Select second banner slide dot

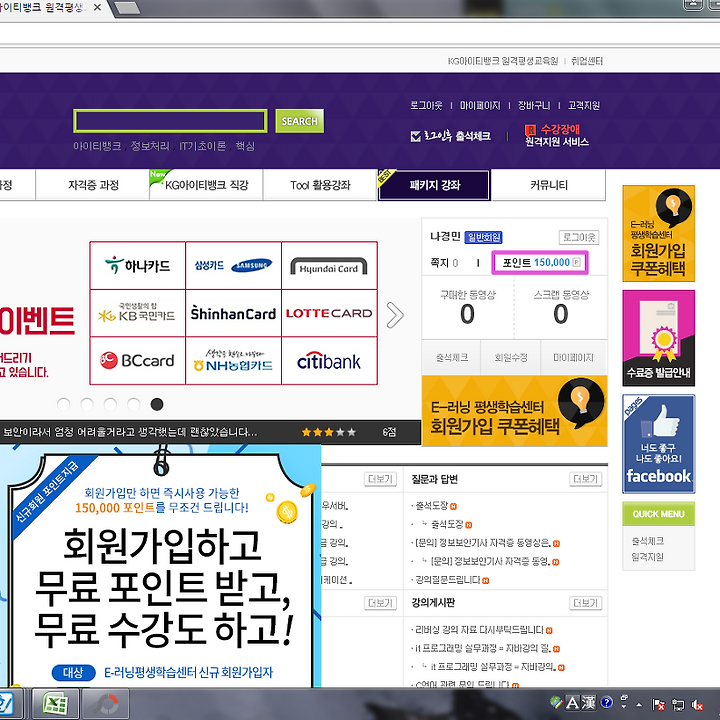pyautogui.click(x=87, y=404)
